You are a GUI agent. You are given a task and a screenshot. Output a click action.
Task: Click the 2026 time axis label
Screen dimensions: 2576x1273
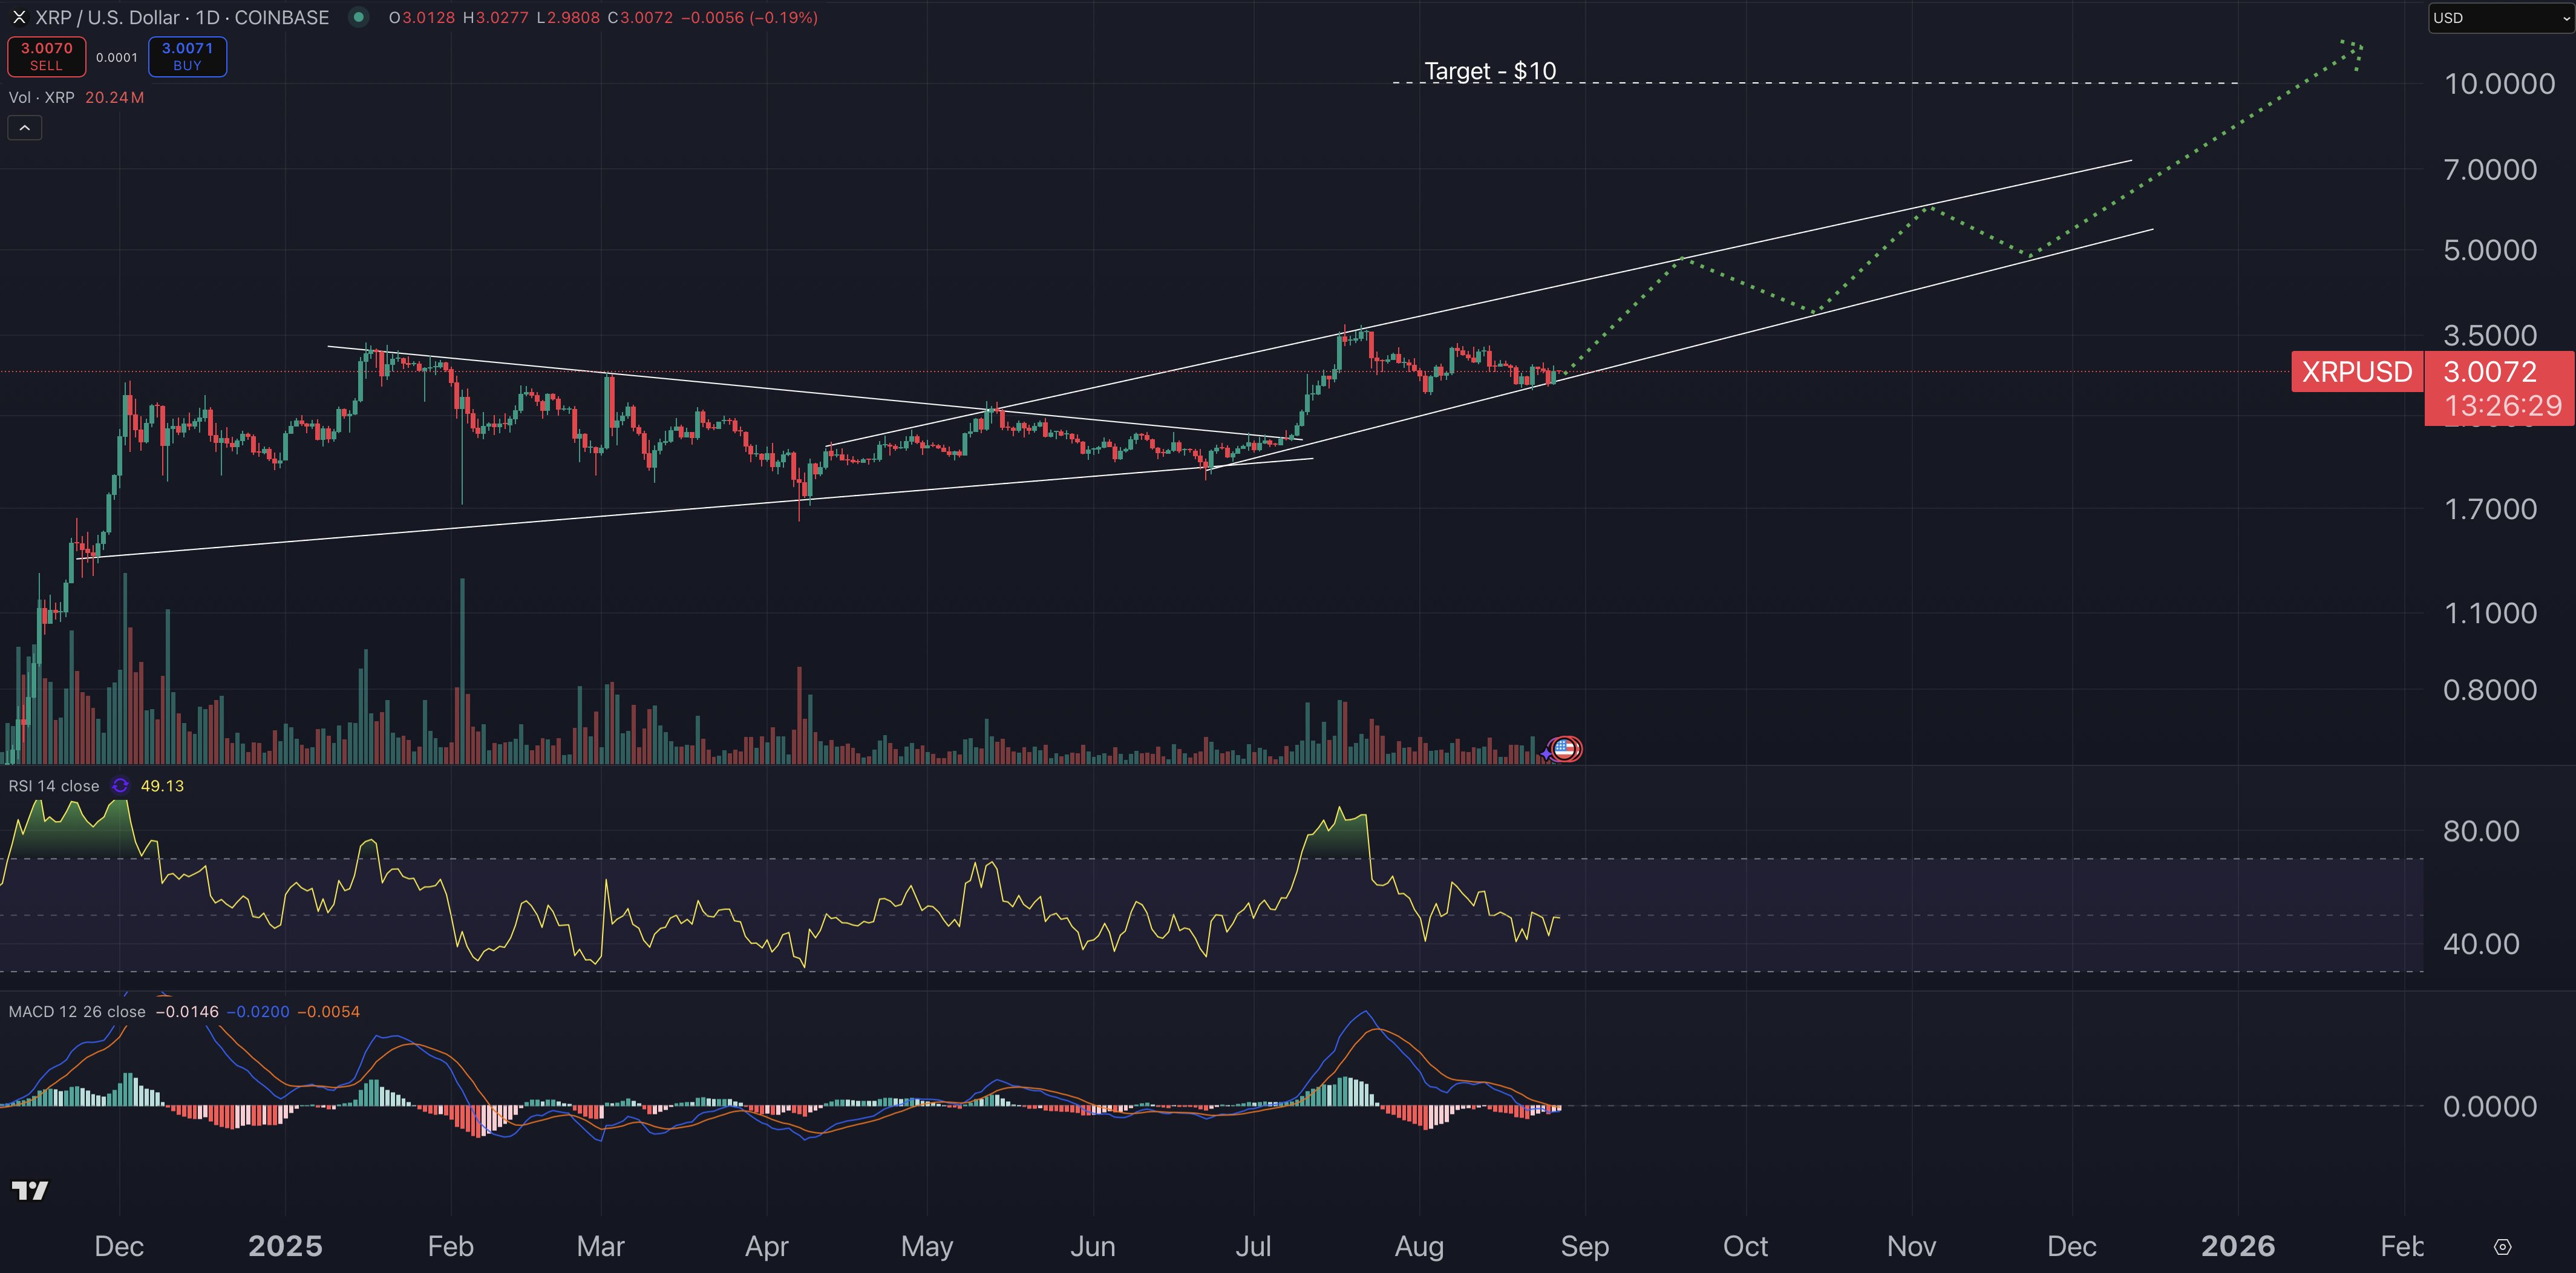(2238, 1246)
